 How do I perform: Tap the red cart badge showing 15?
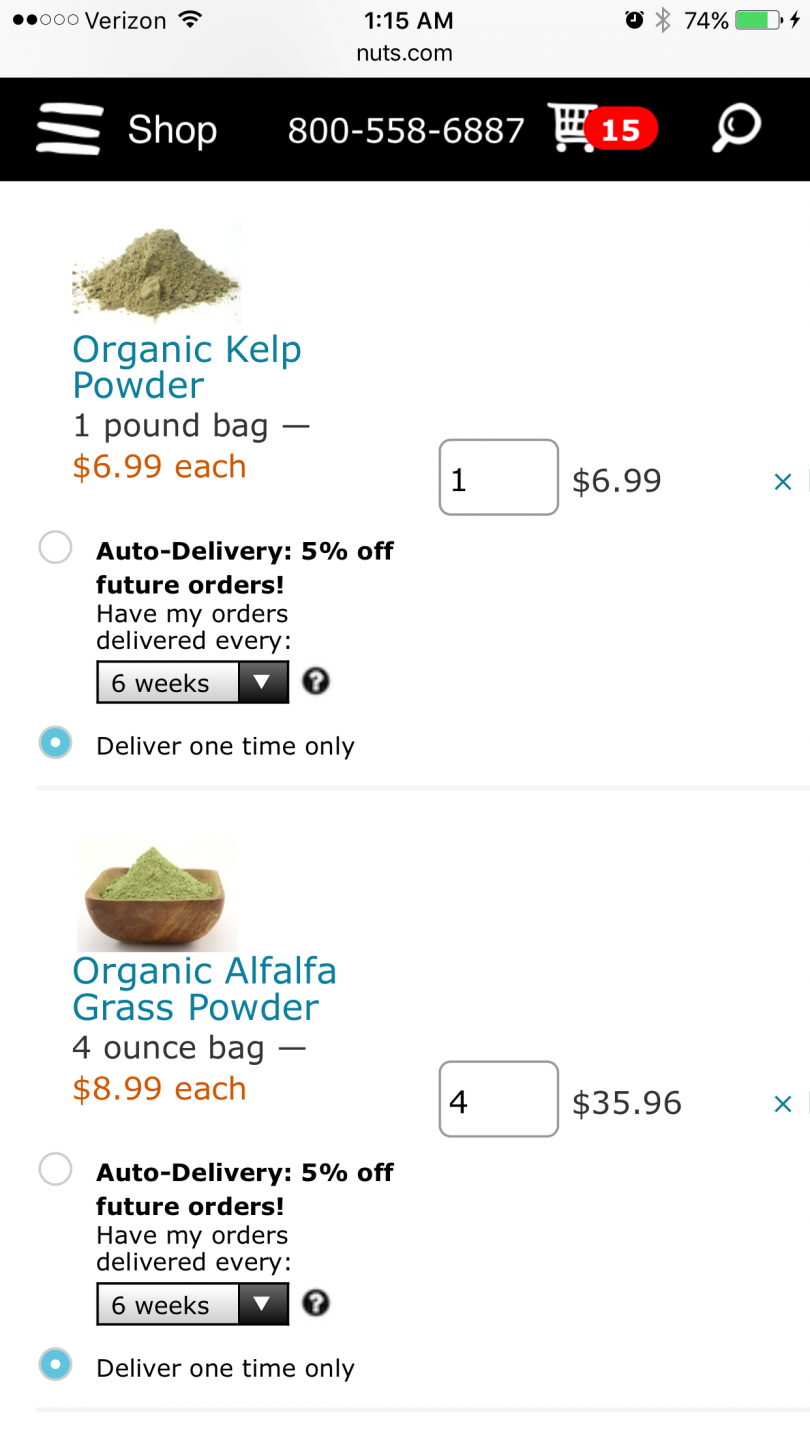pyautogui.click(x=621, y=129)
